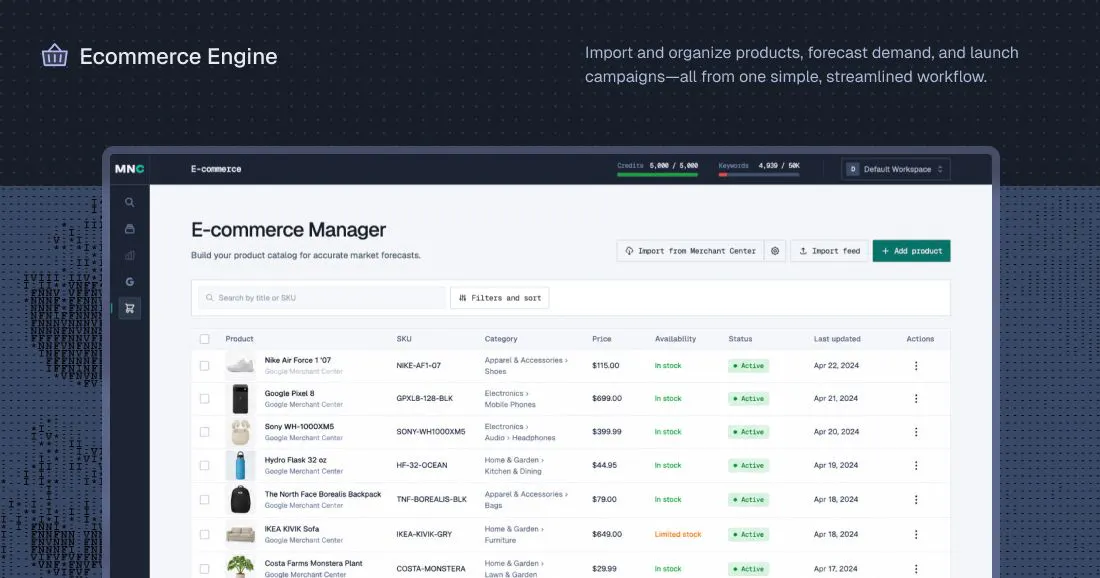
Task: Click the SKU COSTA-MONSTERA
Action: click(x=431, y=569)
